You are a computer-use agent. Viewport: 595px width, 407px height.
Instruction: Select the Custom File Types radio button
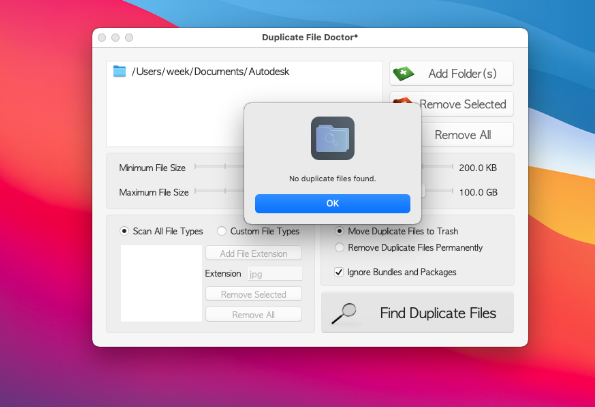point(222,231)
